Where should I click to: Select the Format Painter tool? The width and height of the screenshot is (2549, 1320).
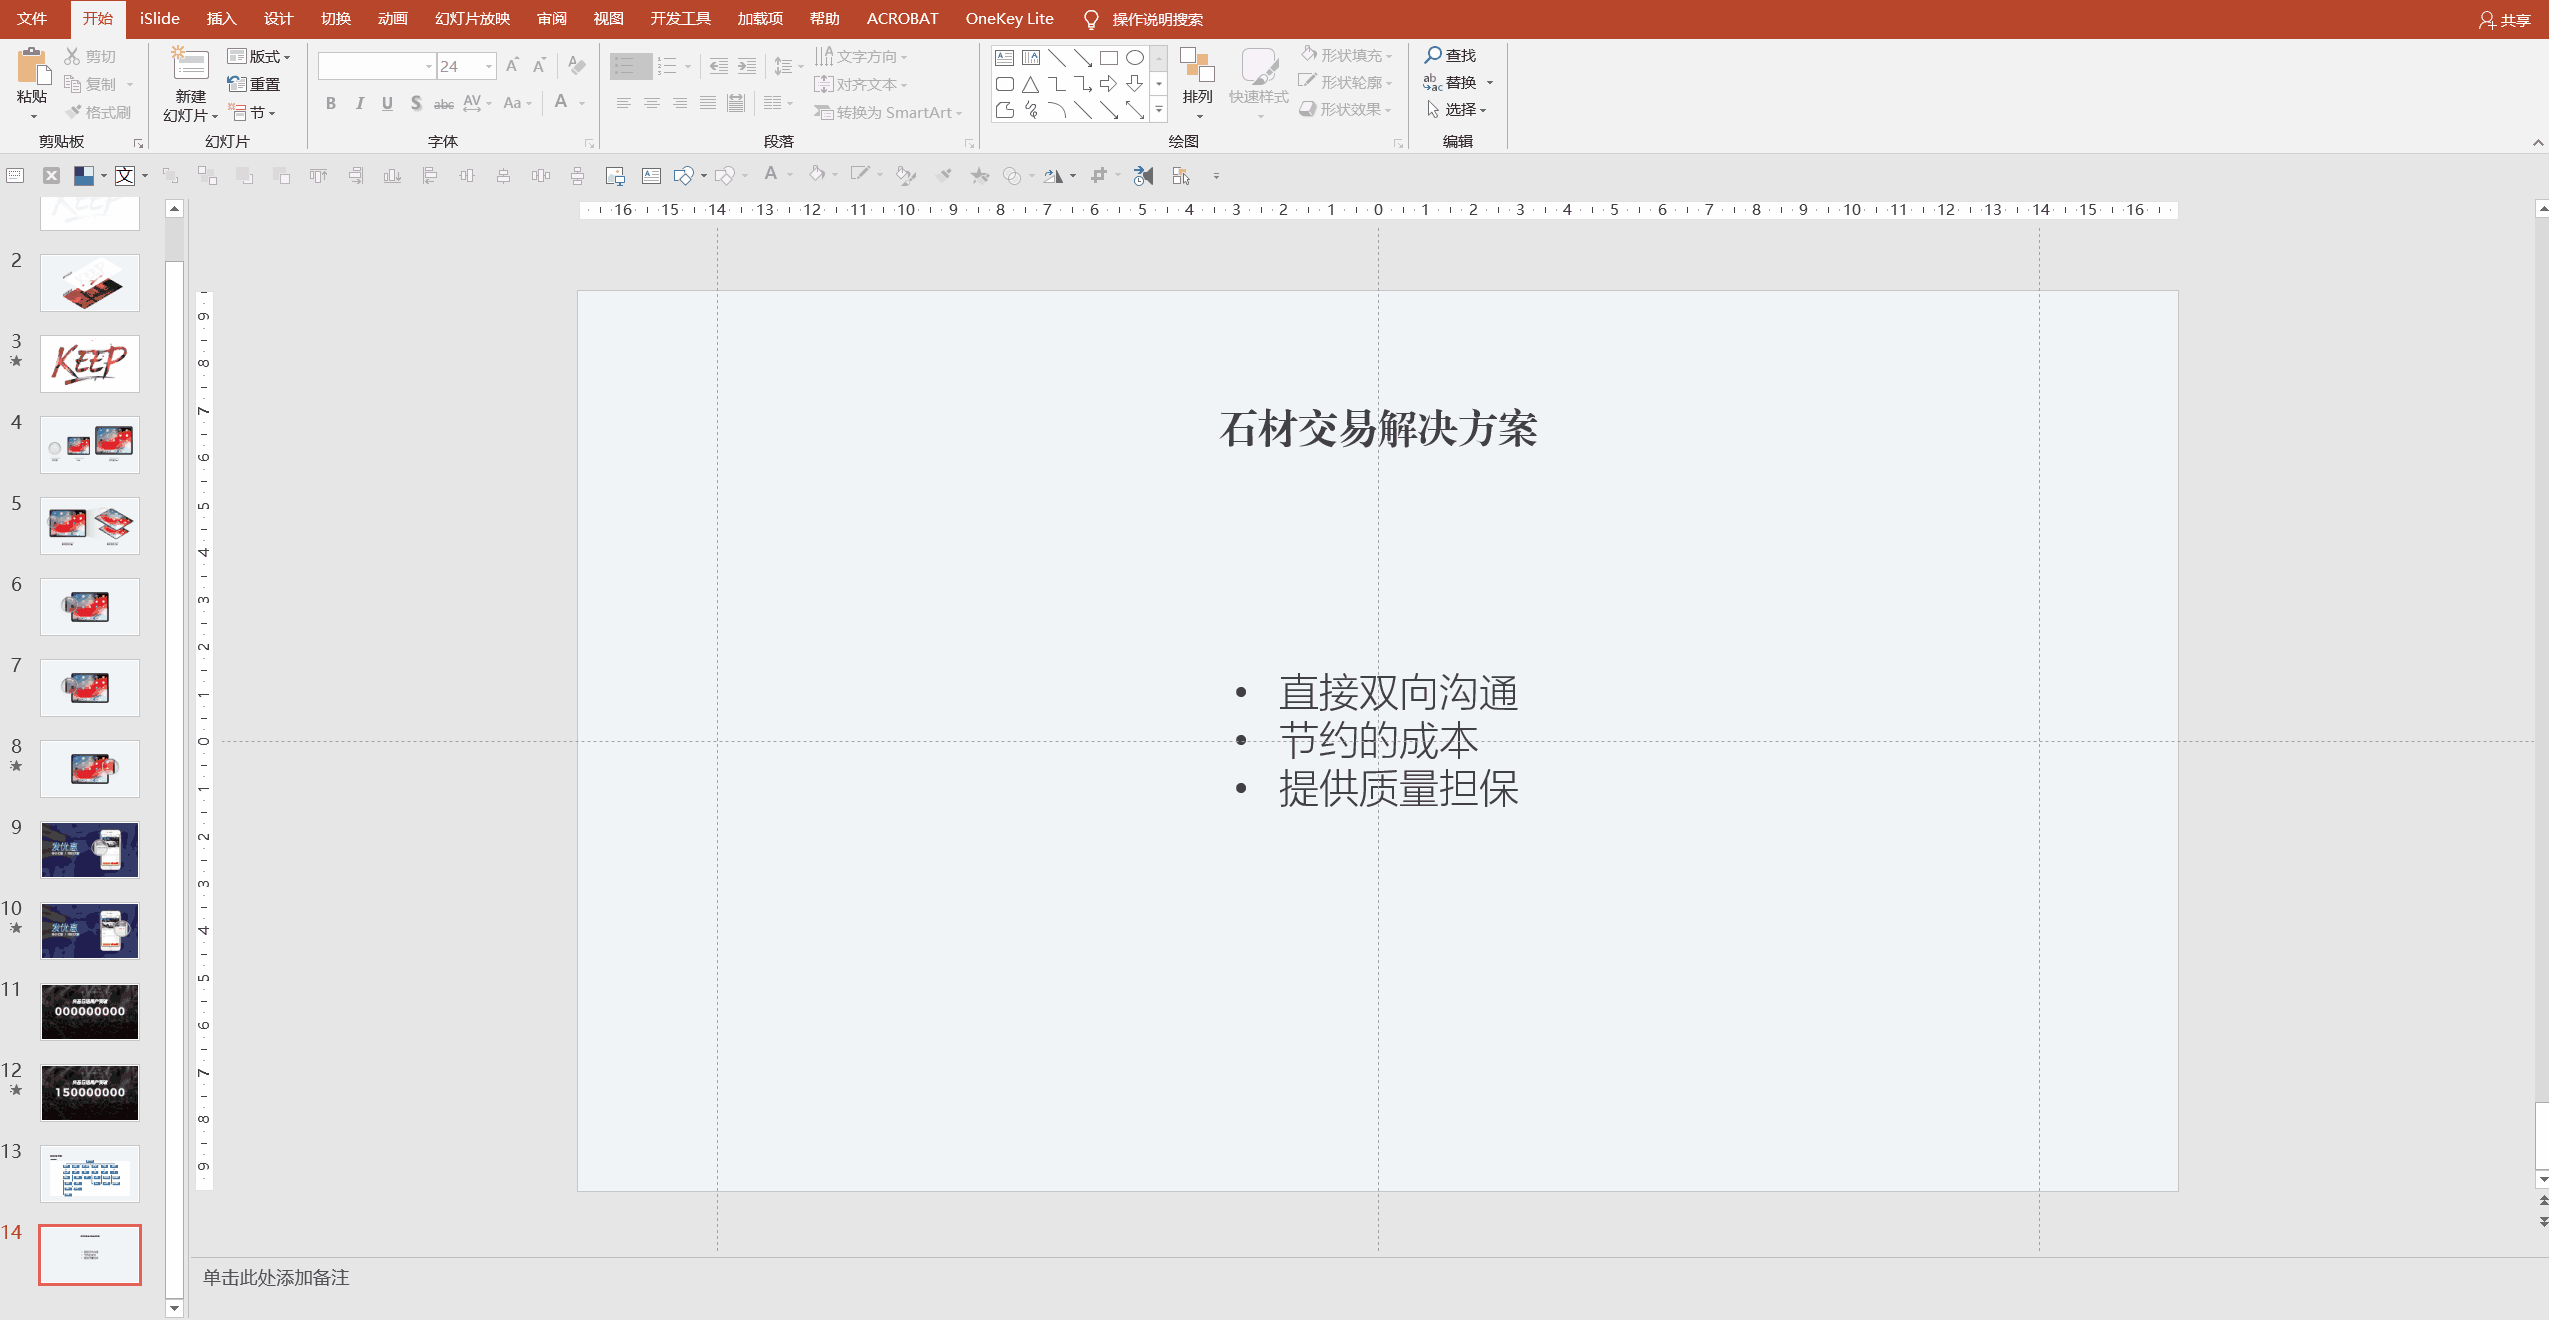click(x=98, y=112)
